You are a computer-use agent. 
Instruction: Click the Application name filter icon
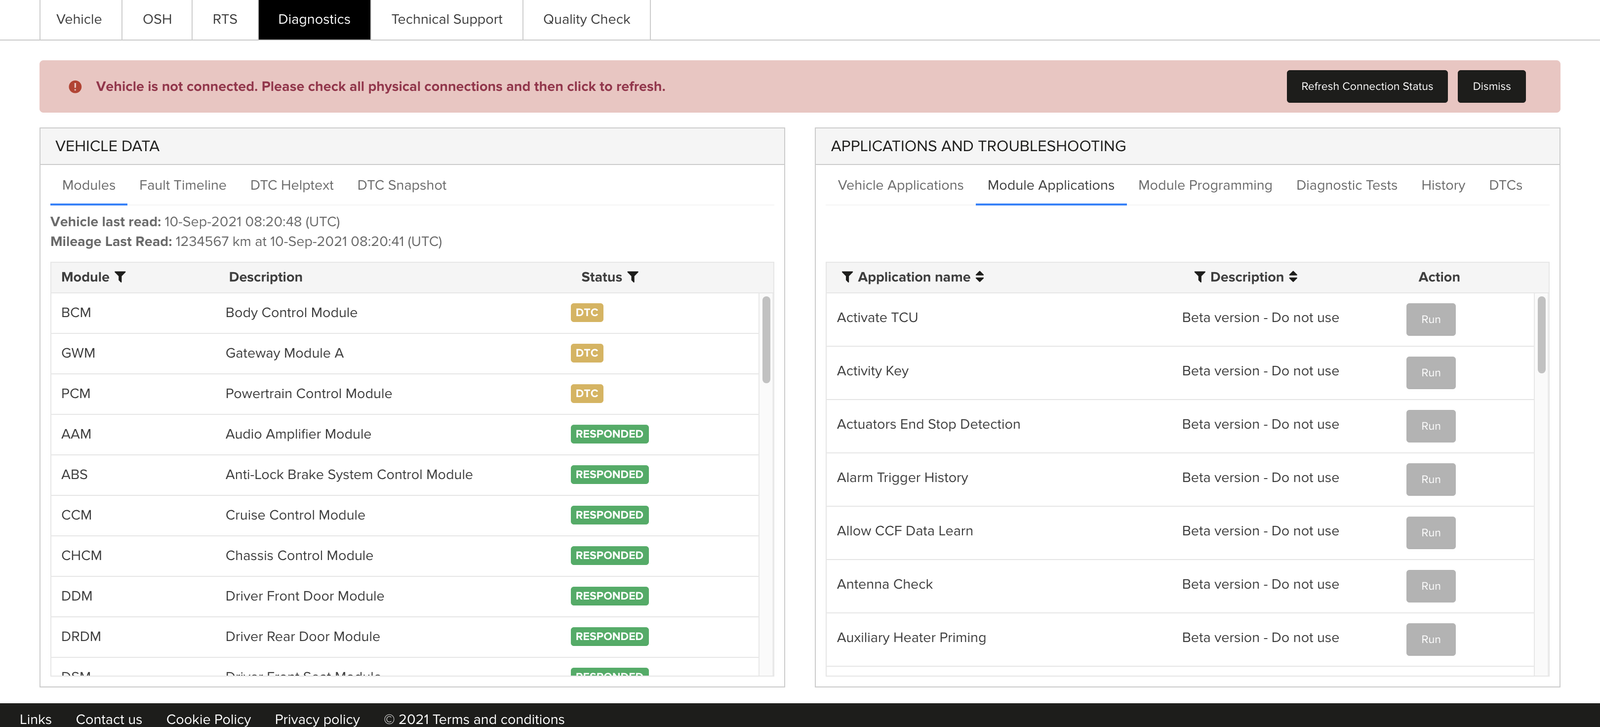(x=847, y=277)
